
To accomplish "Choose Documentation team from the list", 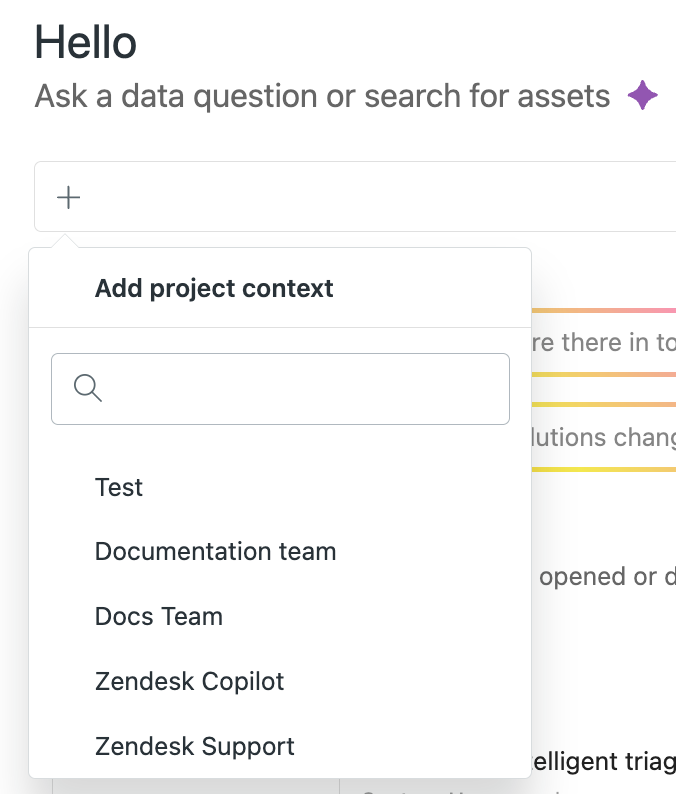I will pyautogui.click(x=215, y=551).
